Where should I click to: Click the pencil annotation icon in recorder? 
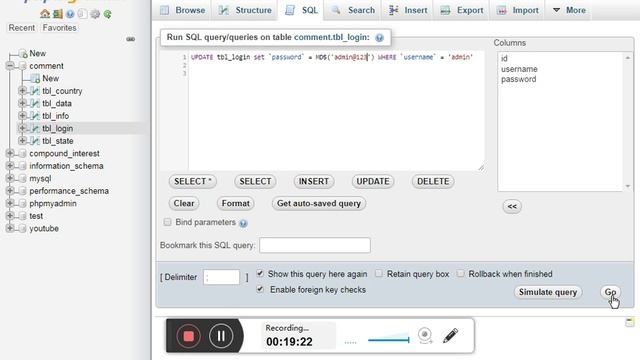[450, 336]
